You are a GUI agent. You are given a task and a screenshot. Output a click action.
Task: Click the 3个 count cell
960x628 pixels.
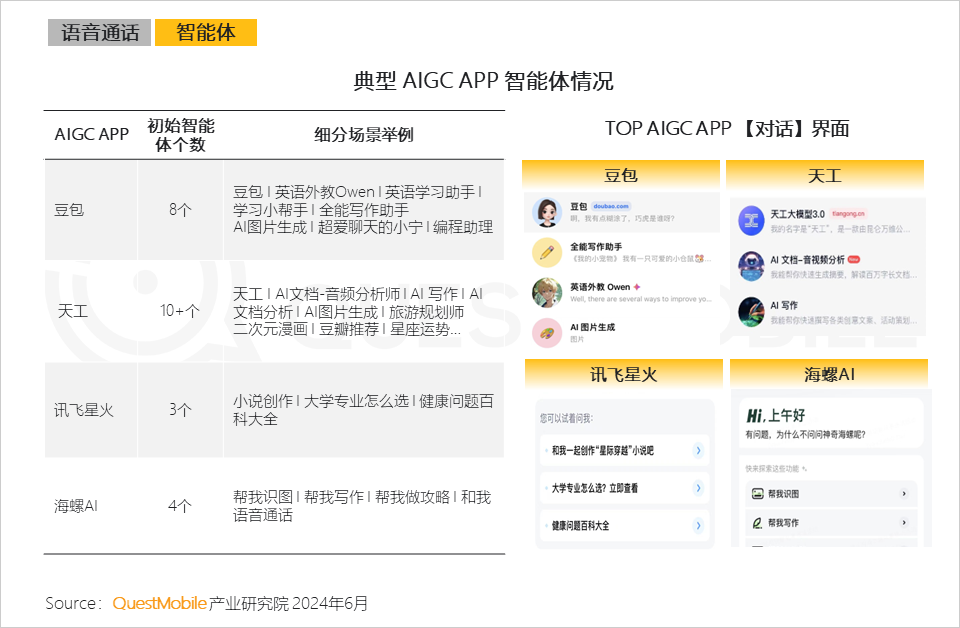[x=181, y=409]
